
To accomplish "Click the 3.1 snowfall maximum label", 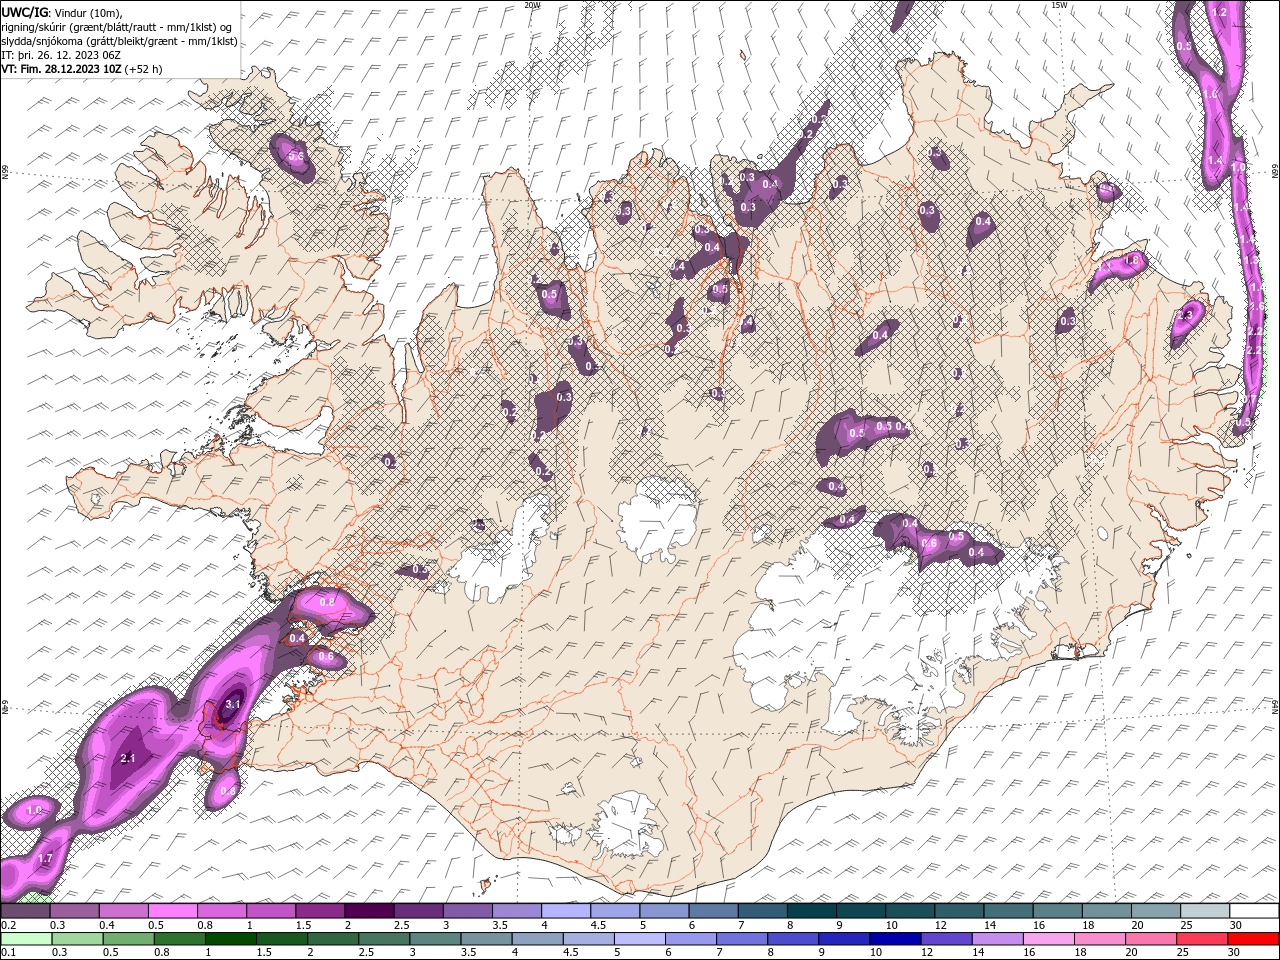I will point(233,705).
